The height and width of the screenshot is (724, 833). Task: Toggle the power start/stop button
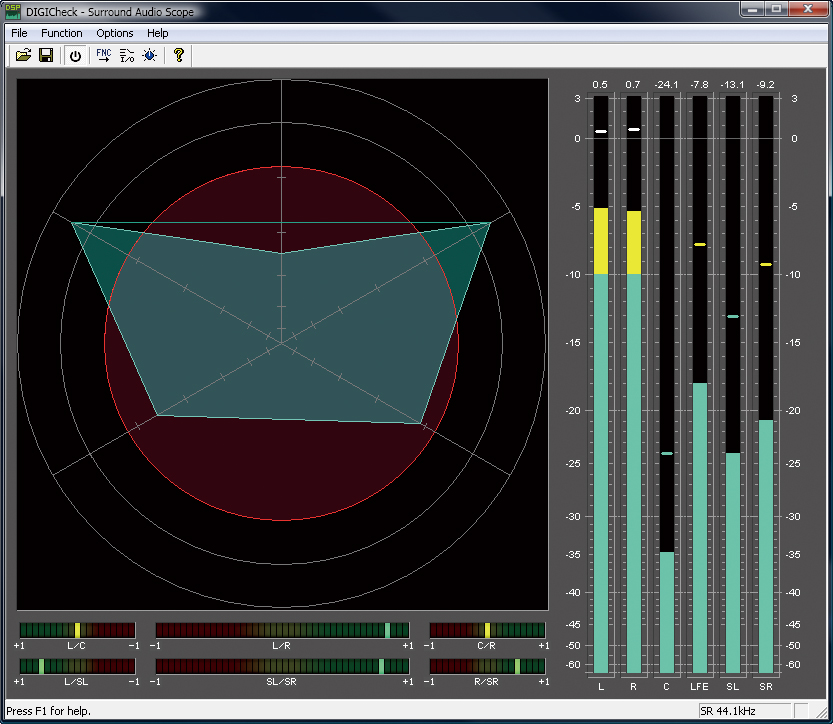[x=75, y=56]
